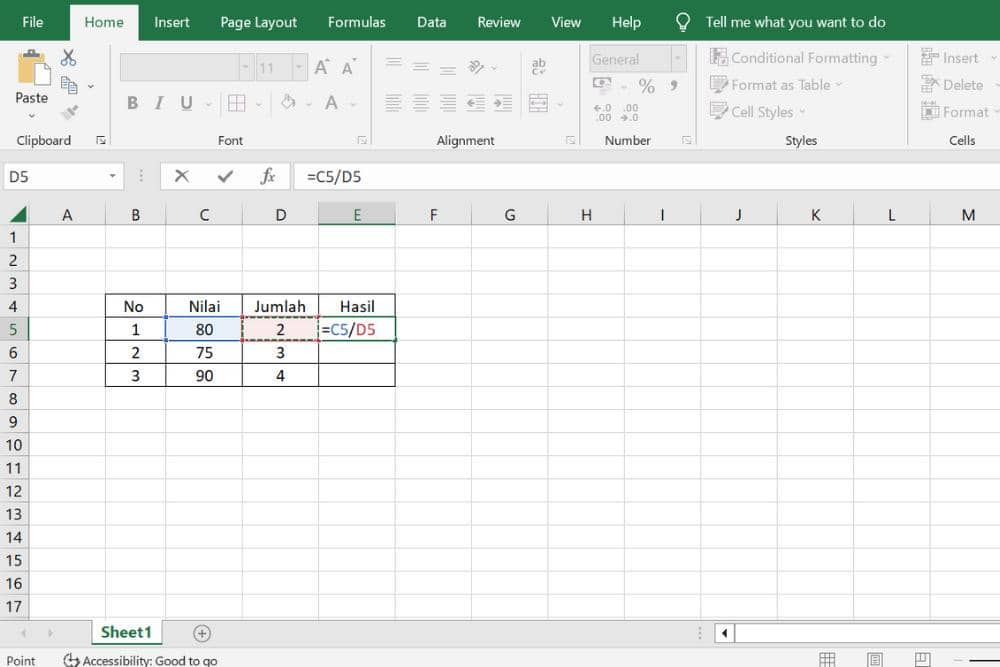Apply Percent Style to the number format
1000x667 pixels.
(646, 86)
